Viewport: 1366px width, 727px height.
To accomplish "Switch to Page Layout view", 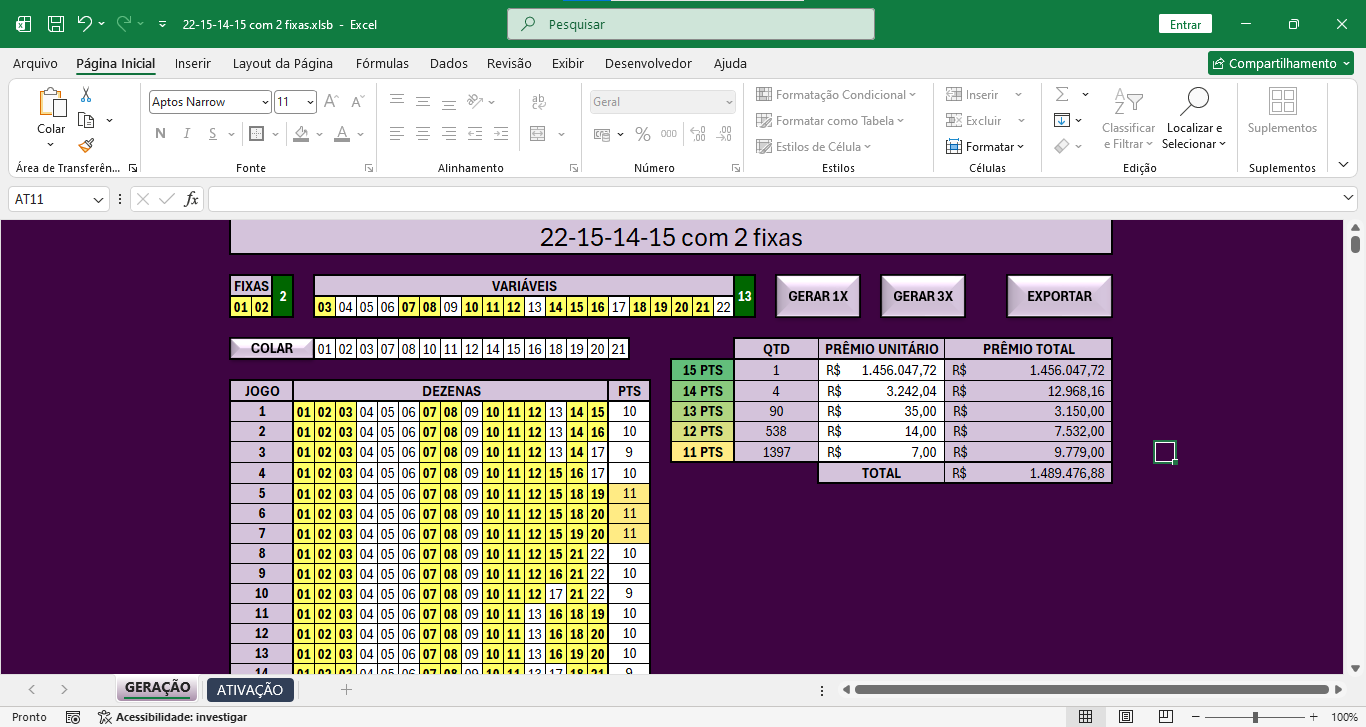I will point(1126,717).
